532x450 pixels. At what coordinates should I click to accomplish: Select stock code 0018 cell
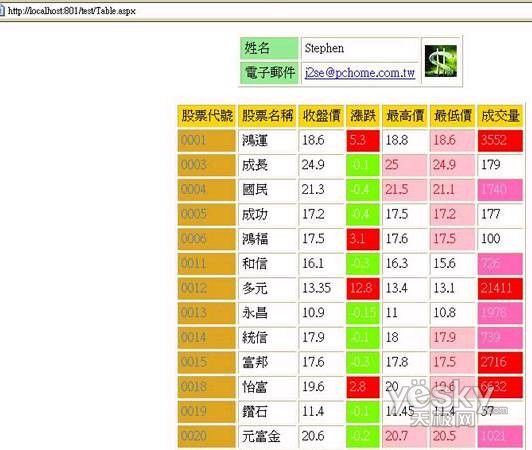(x=207, y=387)
